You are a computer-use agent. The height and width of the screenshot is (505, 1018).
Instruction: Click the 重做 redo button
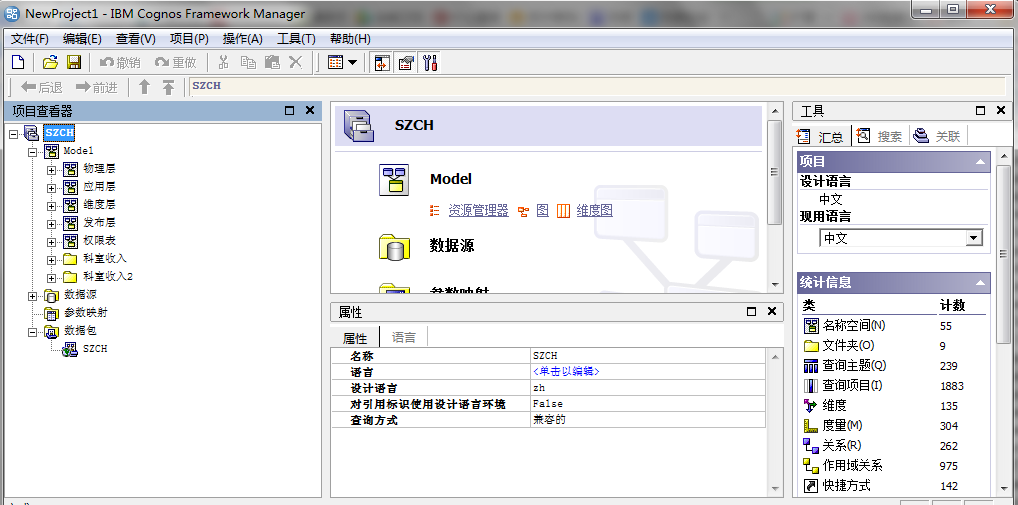(x=175, y=62)
